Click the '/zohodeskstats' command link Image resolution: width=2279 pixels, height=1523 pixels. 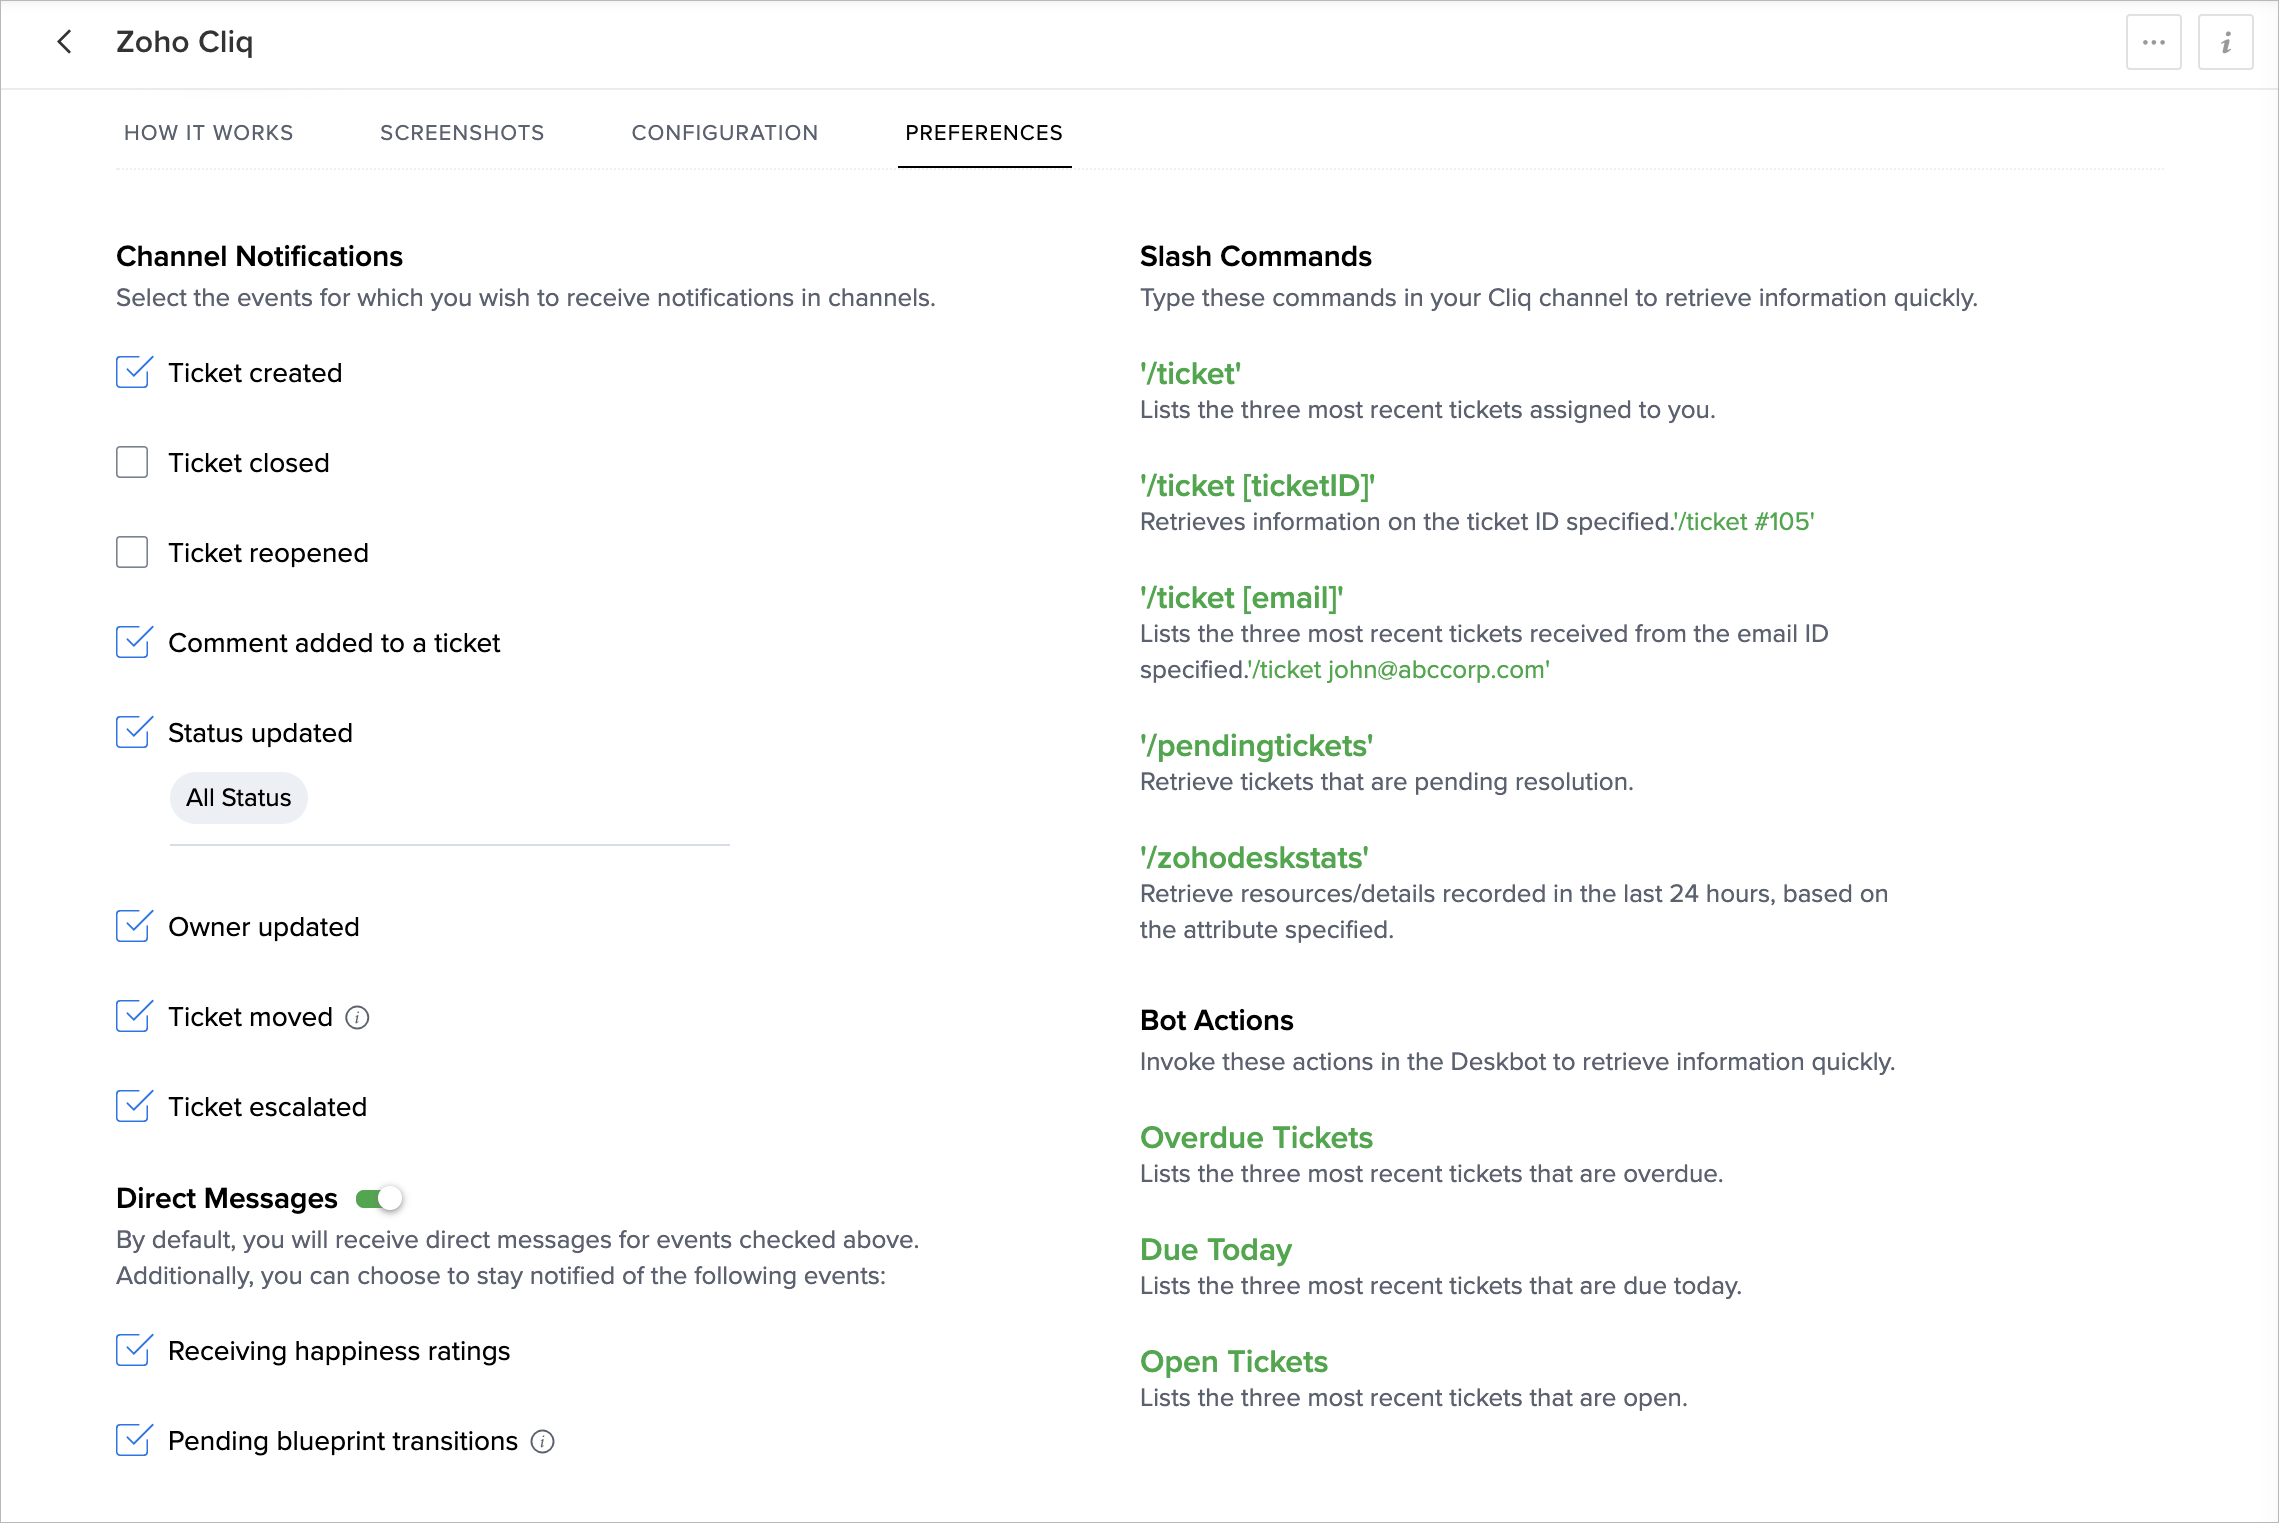(1254, 858)
